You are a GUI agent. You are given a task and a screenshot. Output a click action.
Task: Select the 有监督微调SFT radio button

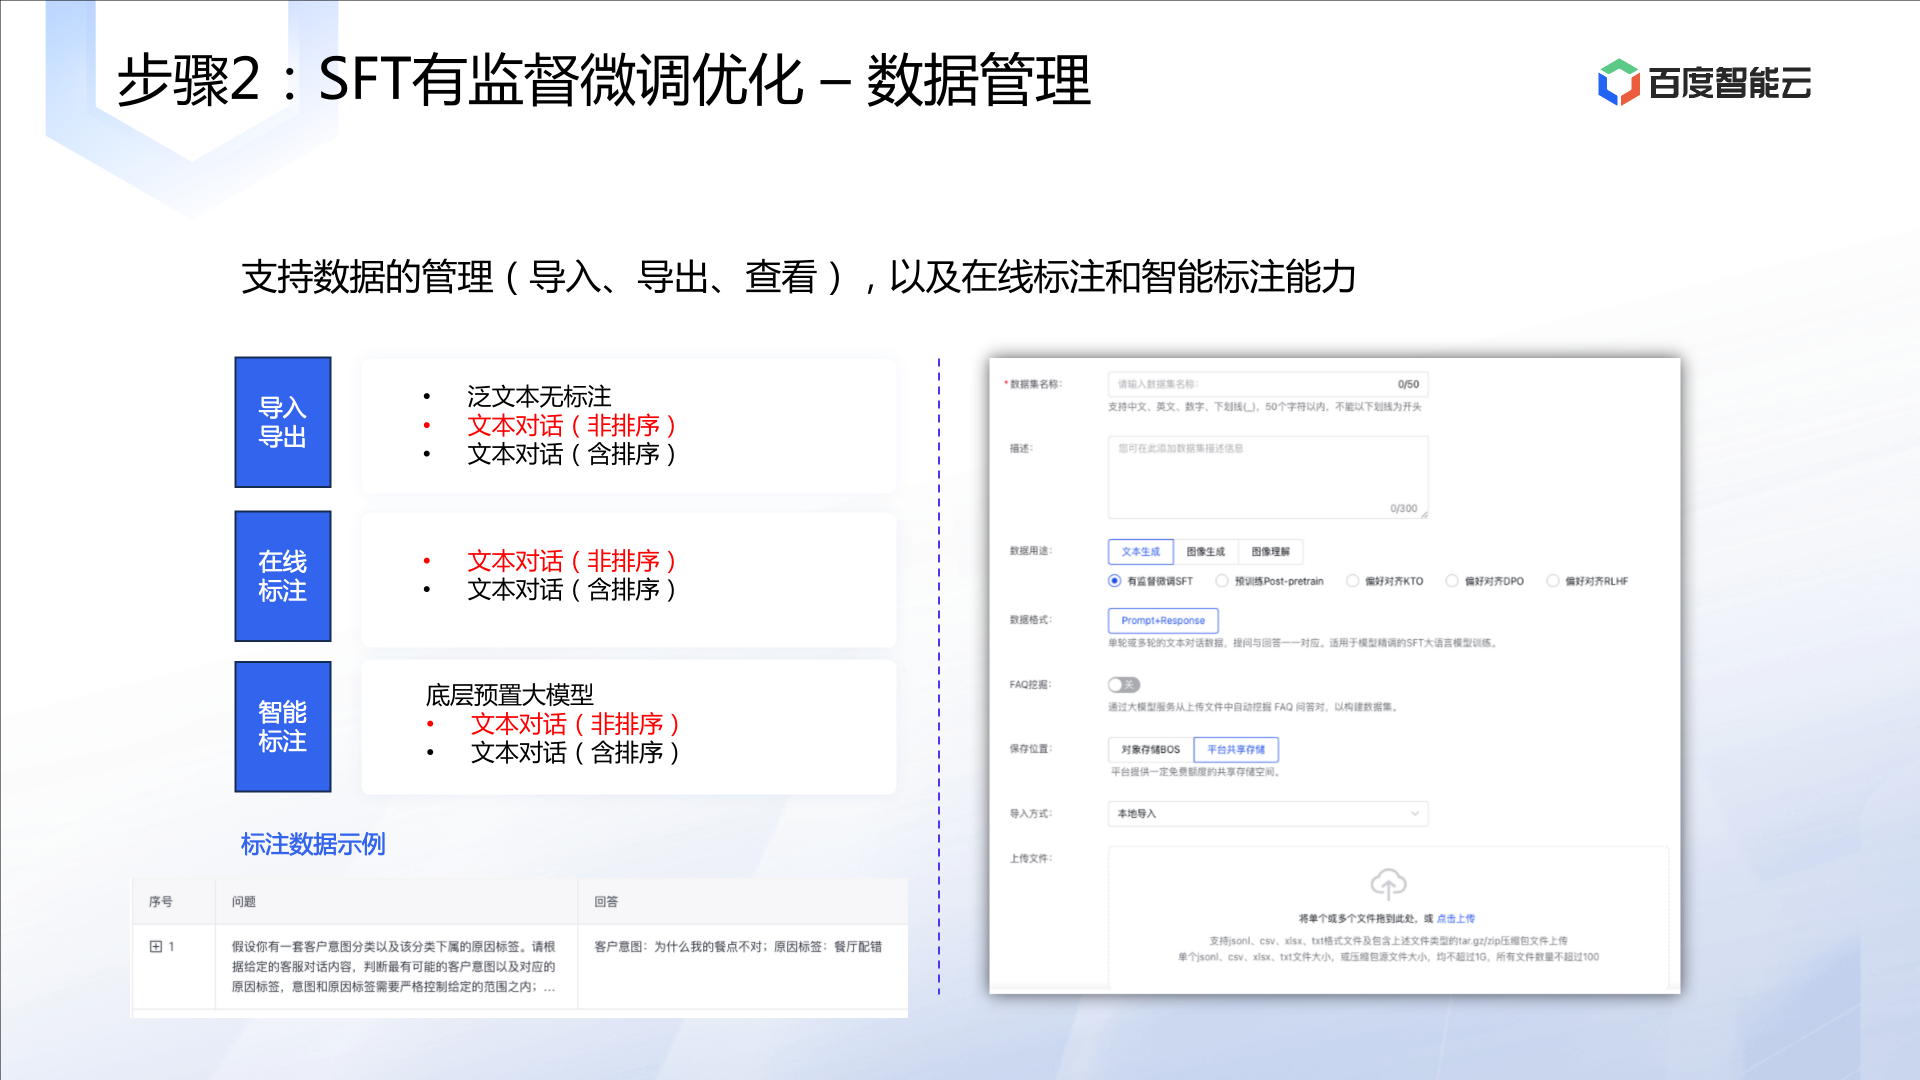click(1114, 581)
